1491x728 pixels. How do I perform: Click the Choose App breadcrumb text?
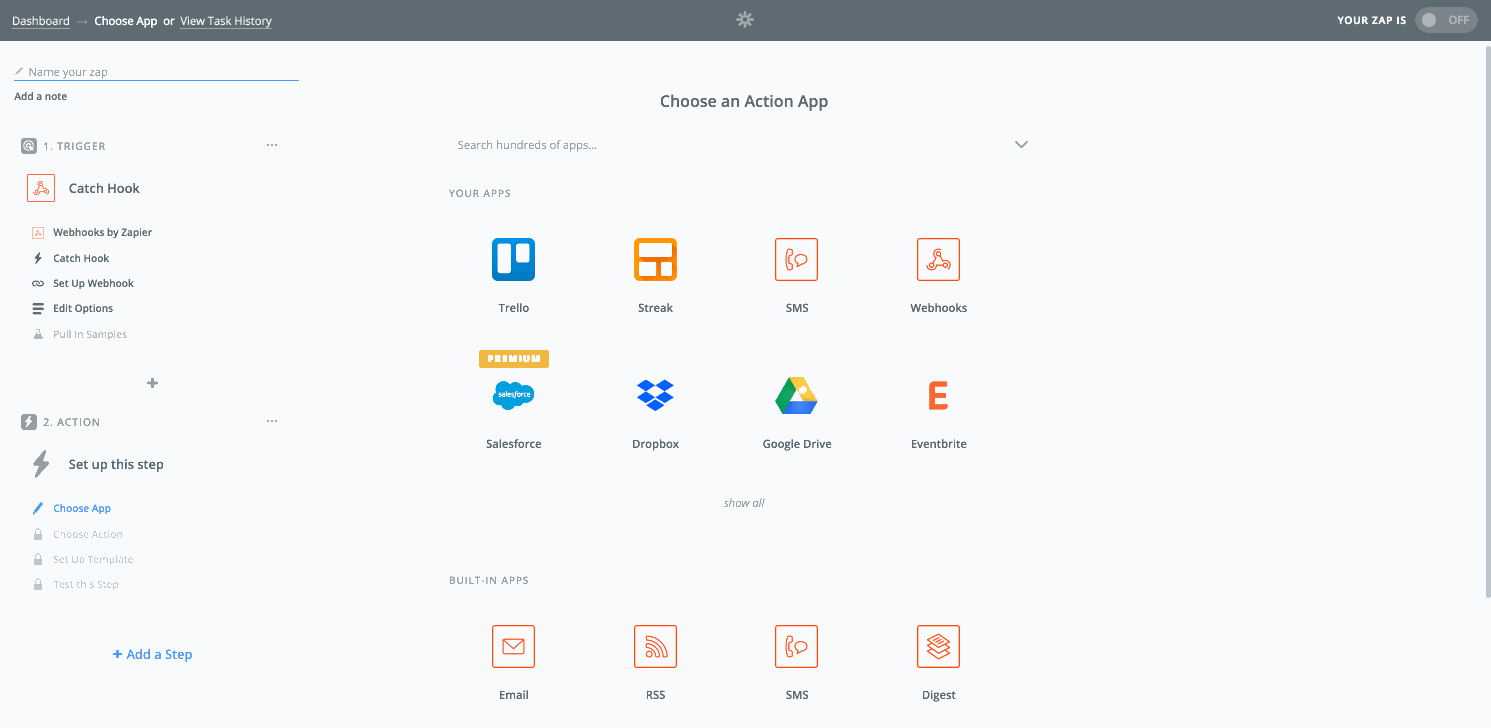(x=126, y=21)
